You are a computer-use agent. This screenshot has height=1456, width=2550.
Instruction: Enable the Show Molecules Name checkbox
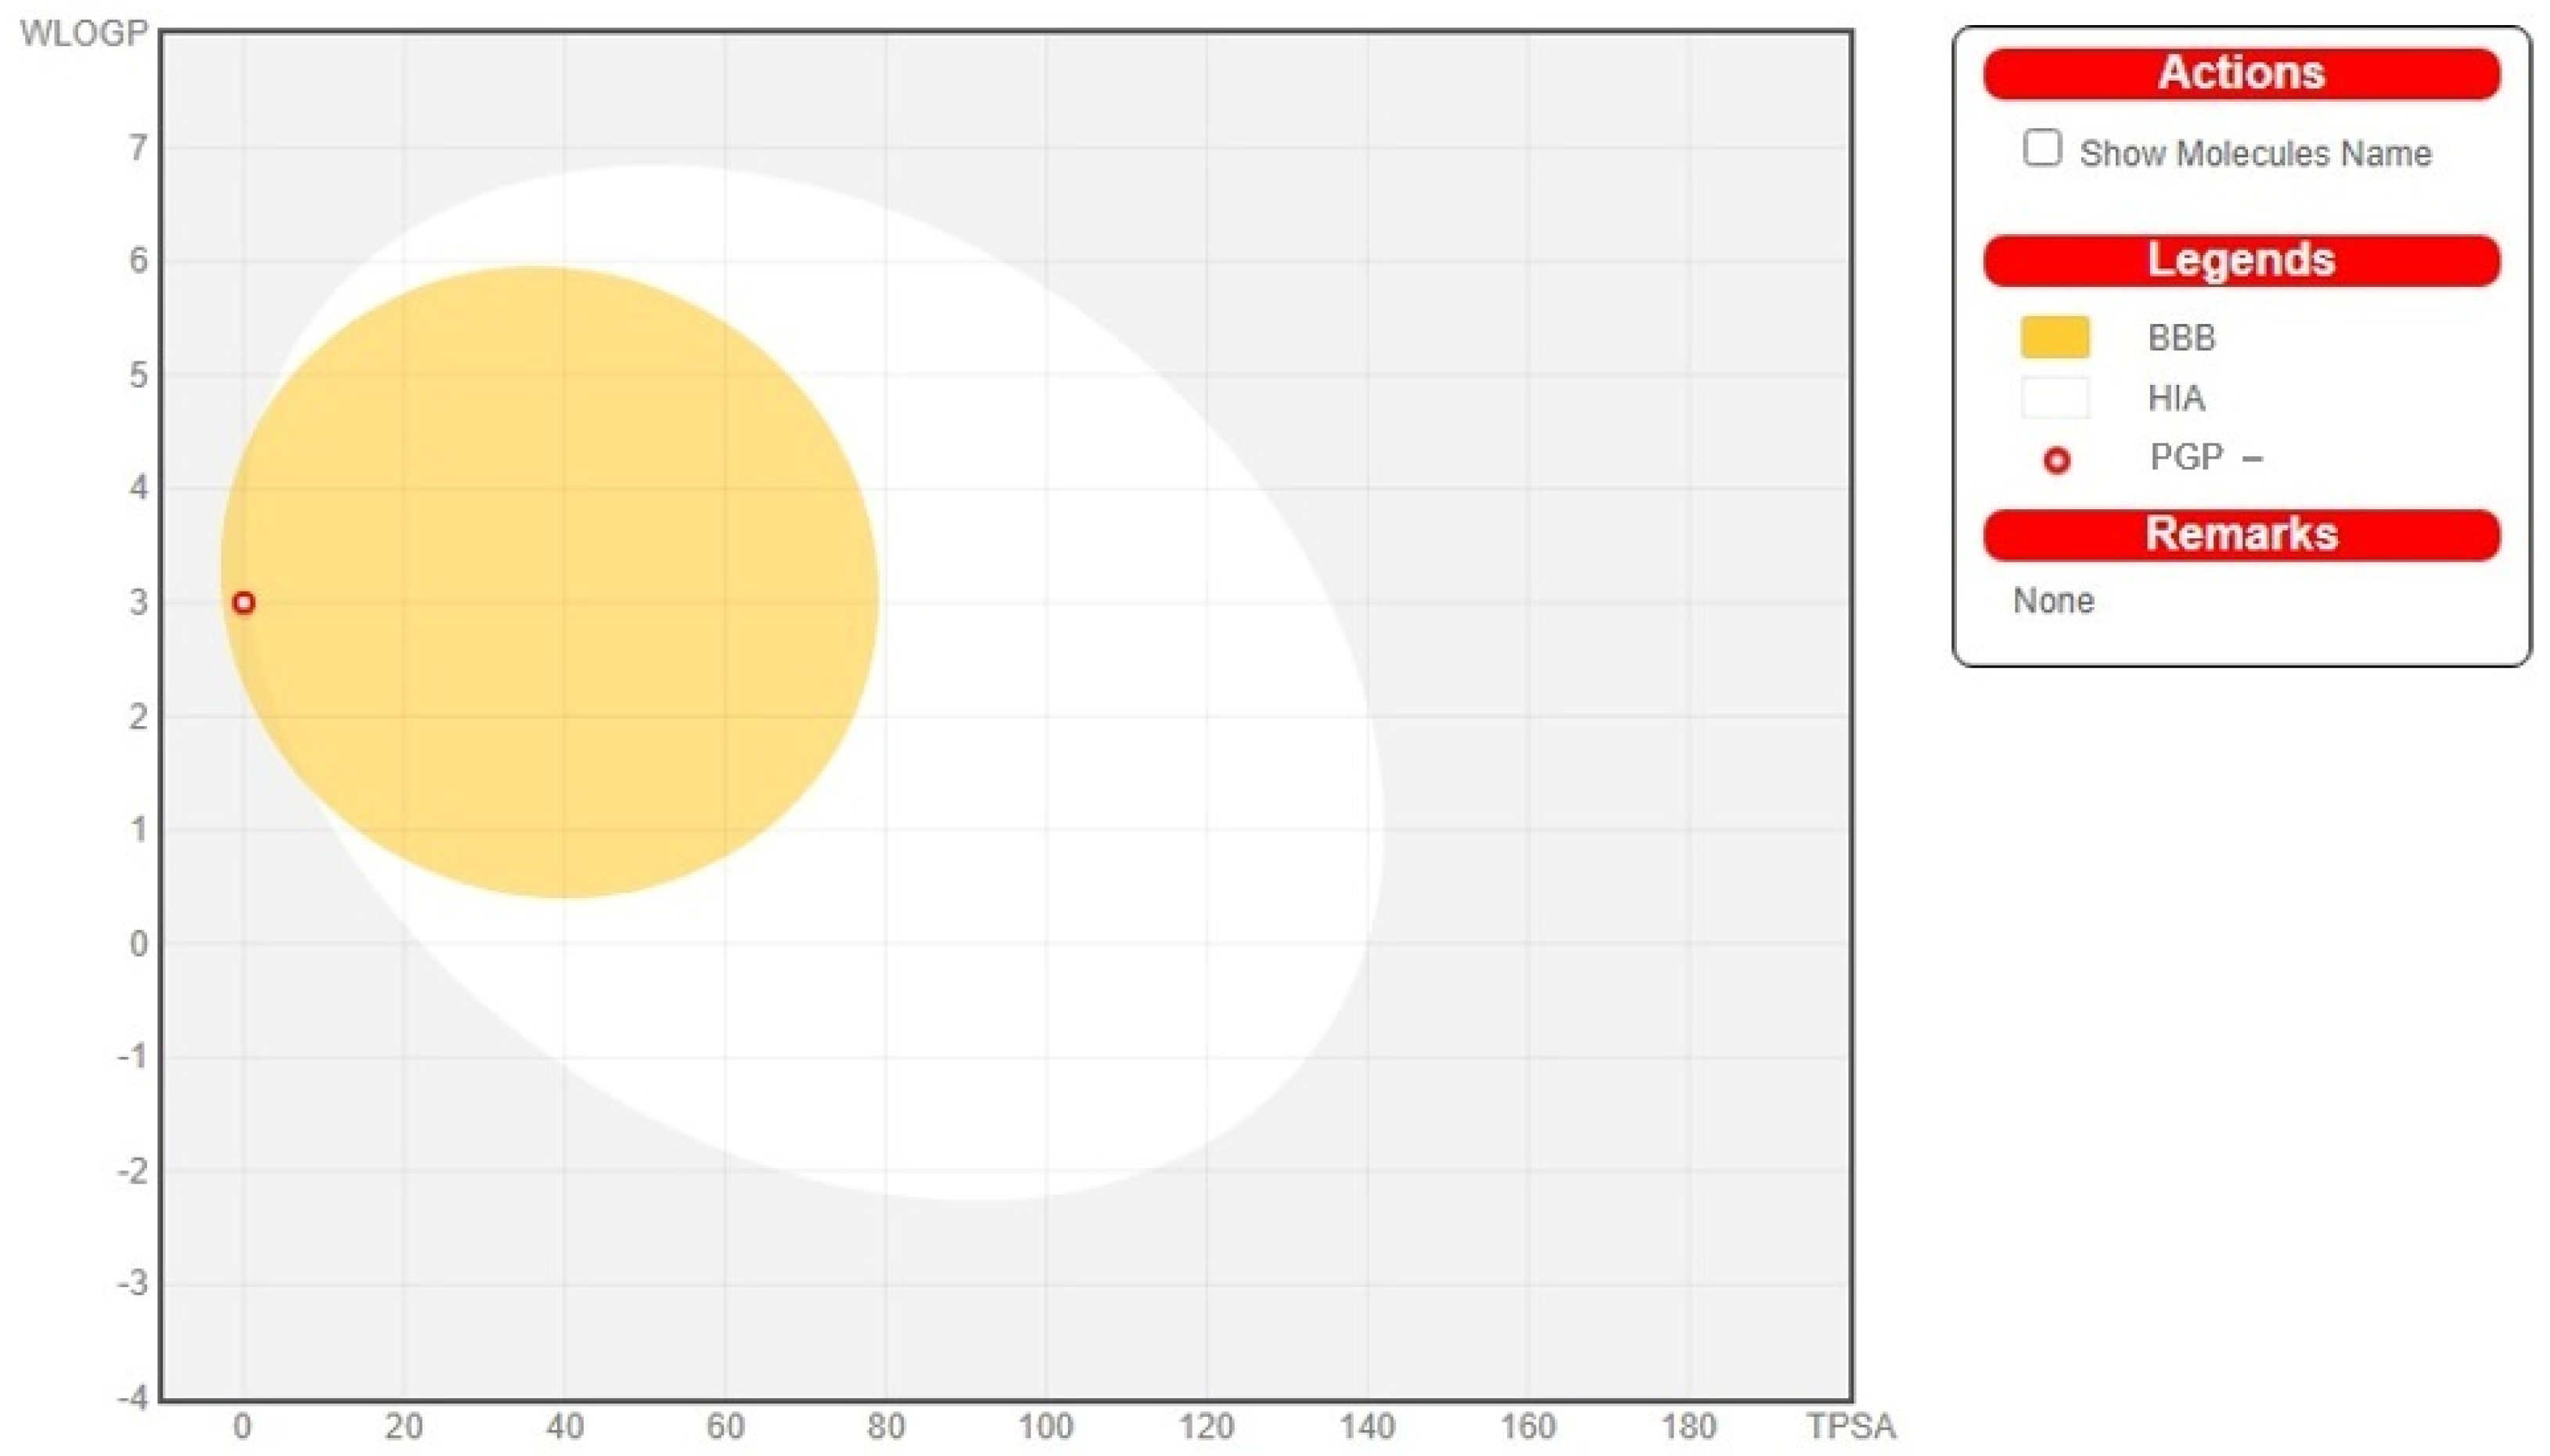coord(2041,148)
